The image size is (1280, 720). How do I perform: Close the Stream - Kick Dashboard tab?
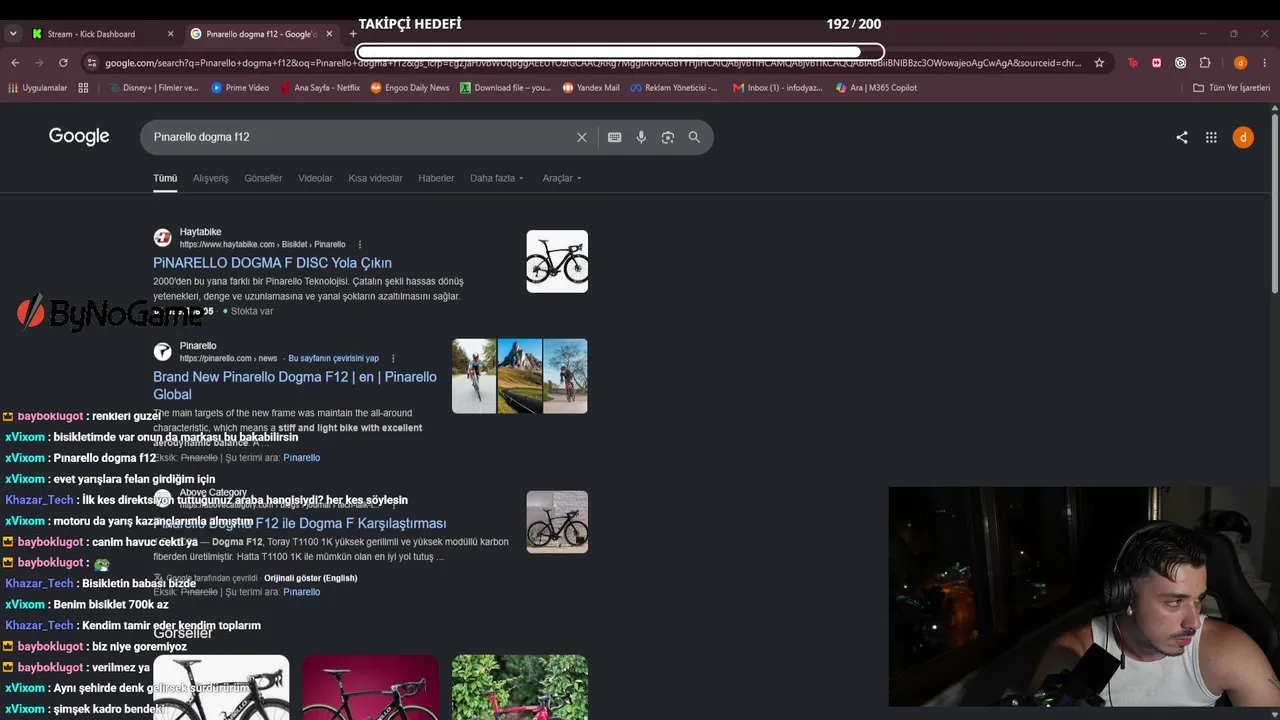tap(170, 34)
